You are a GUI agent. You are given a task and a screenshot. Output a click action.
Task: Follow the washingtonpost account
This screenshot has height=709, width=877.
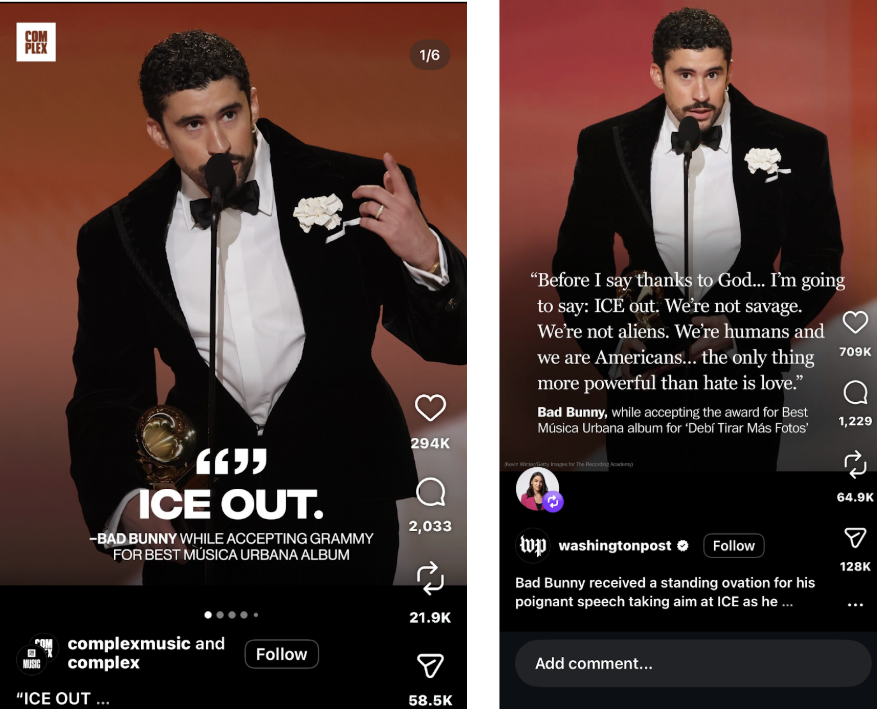733,546
